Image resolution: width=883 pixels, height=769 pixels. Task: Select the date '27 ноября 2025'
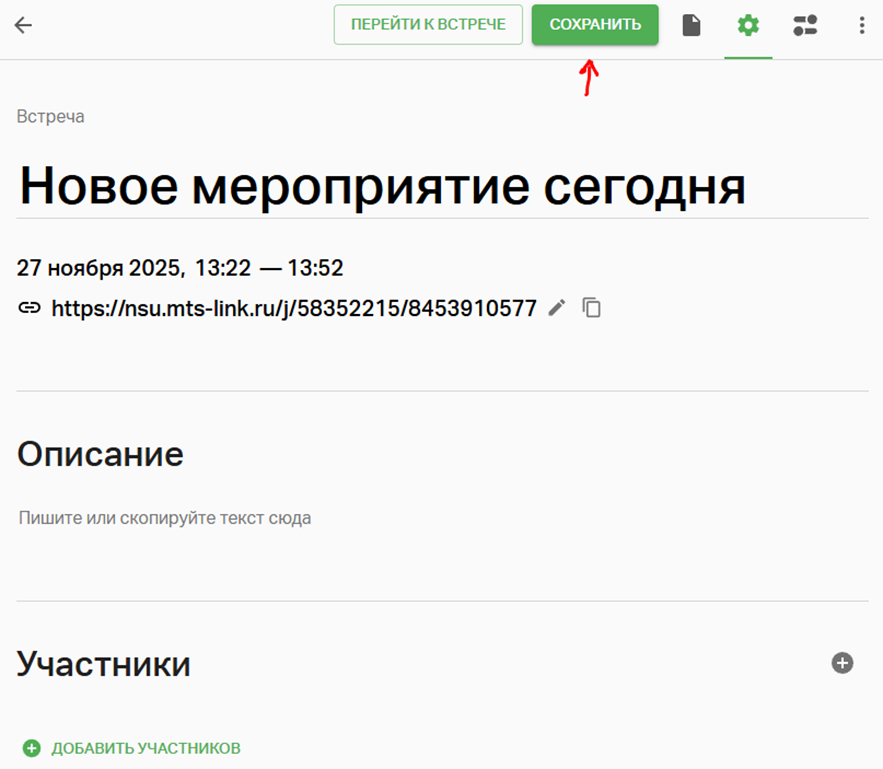point(98,268)
